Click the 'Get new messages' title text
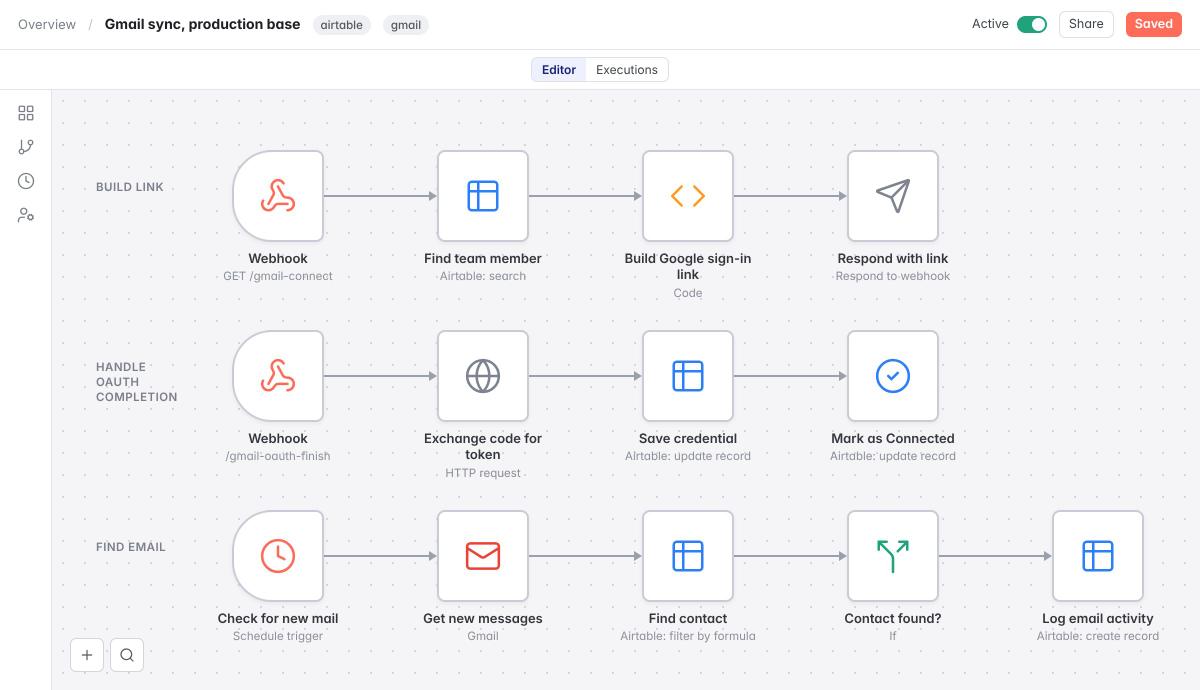Screen dimensions: 1200x690 point(483,618)
